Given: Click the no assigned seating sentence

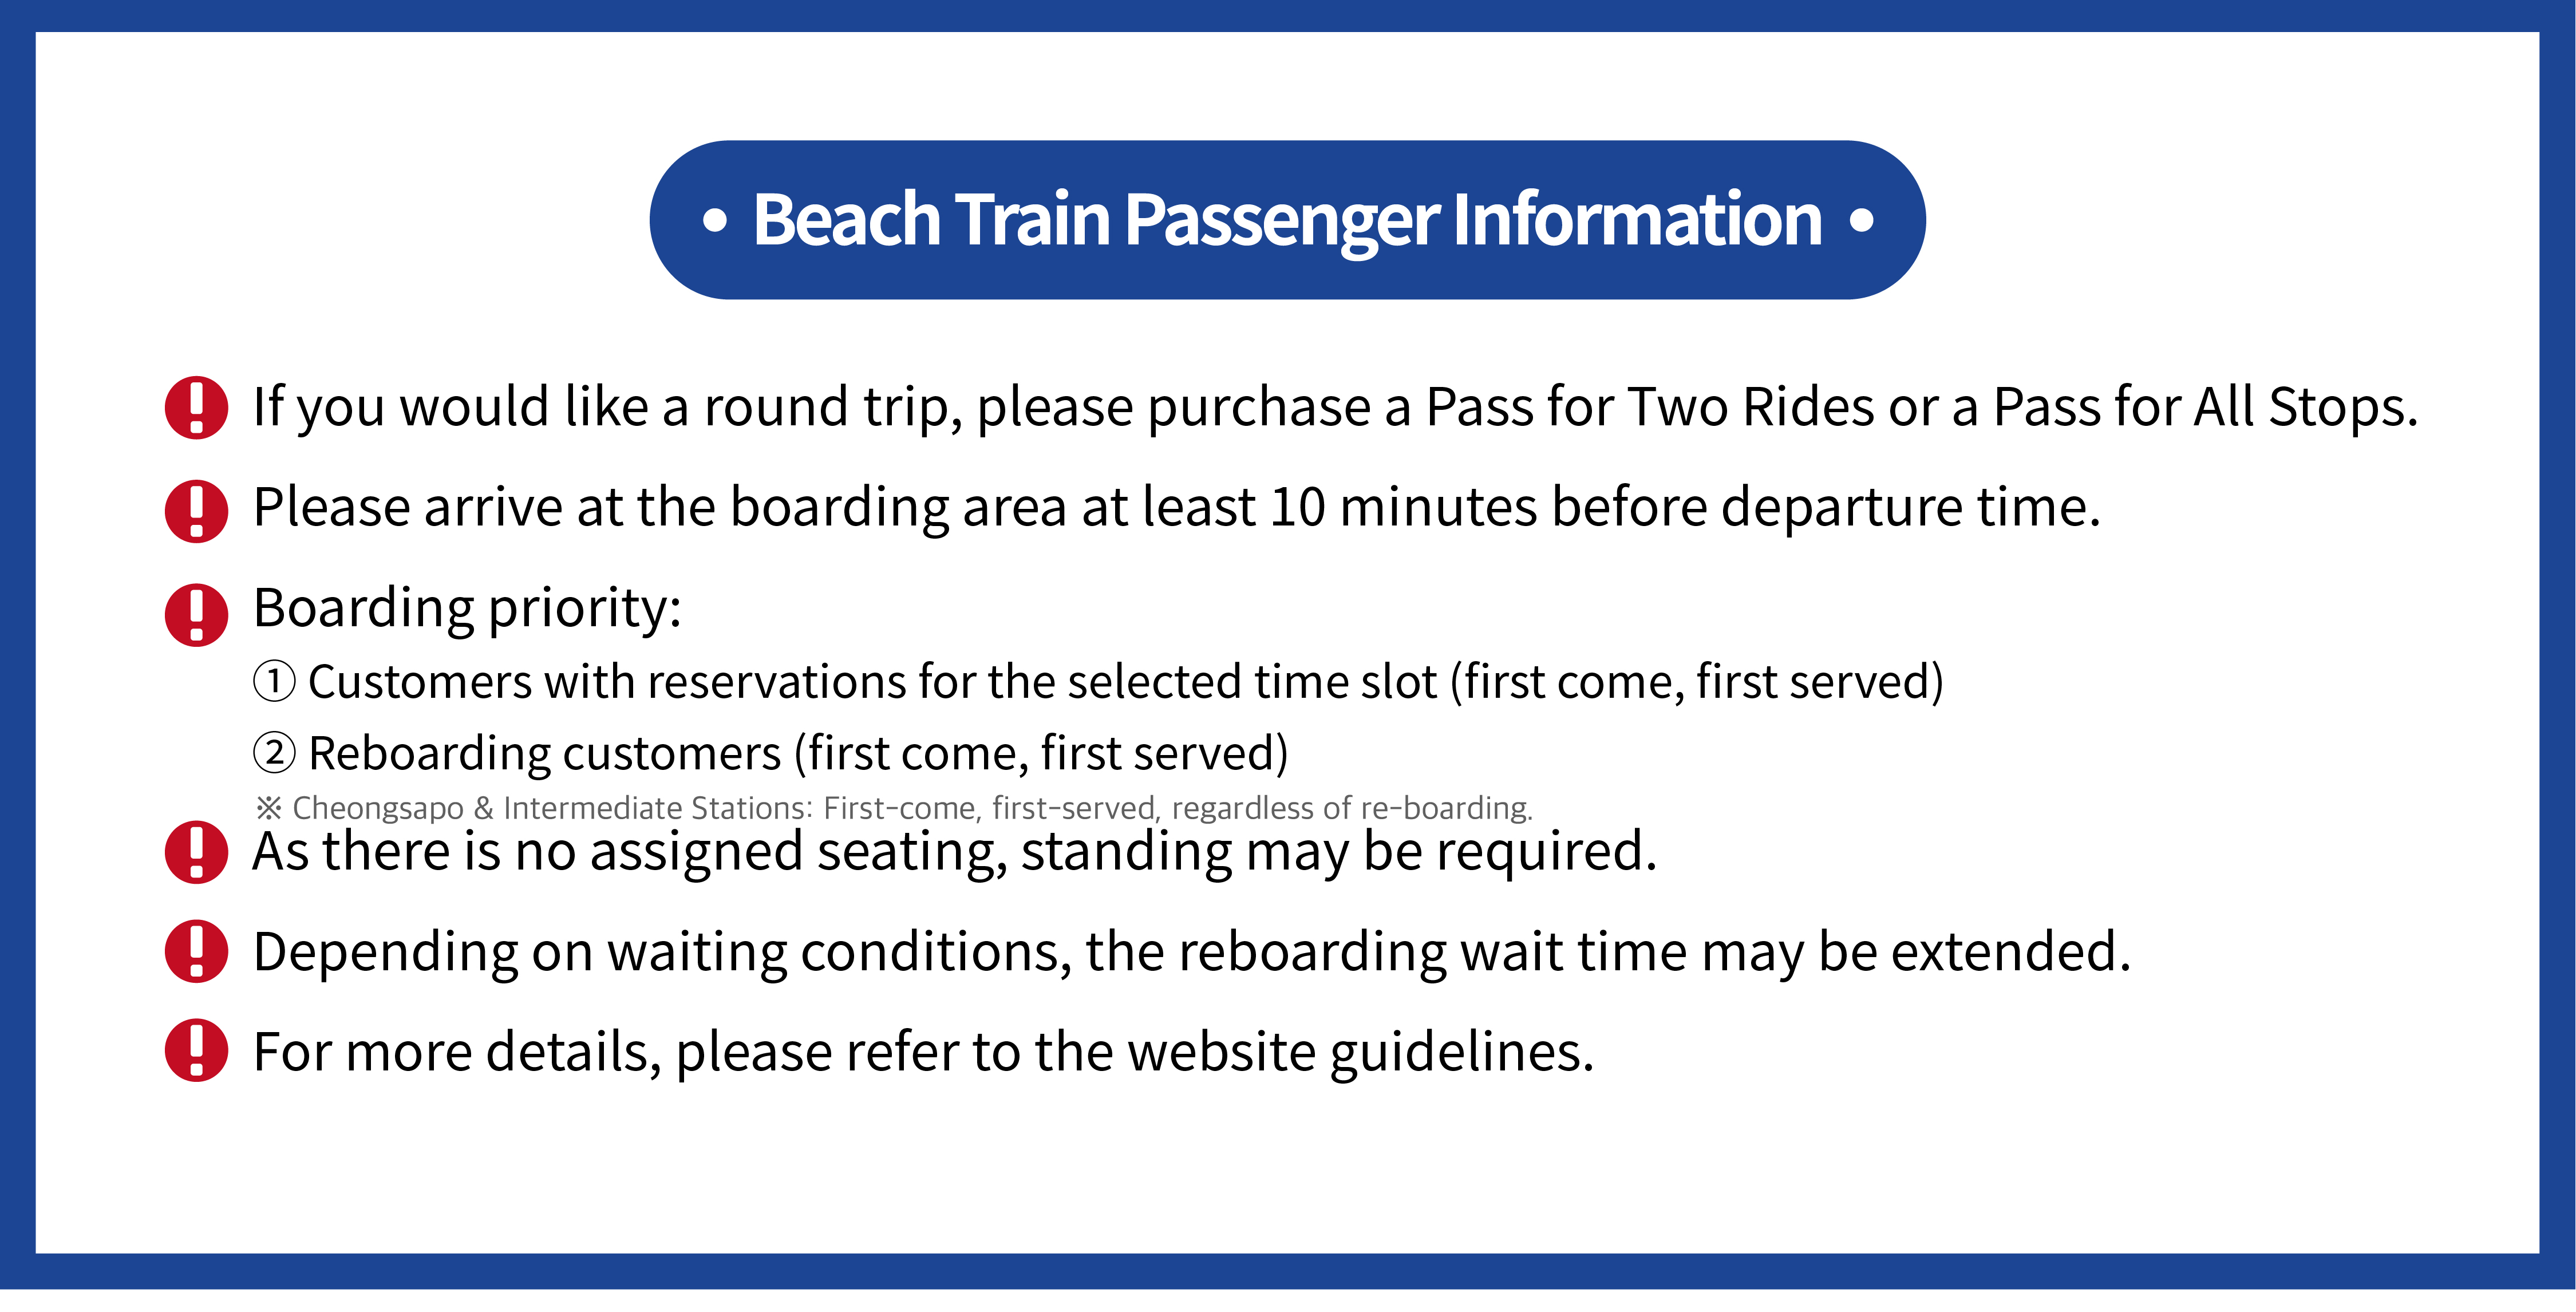Looking at the screenshot, I should (955, 853).
